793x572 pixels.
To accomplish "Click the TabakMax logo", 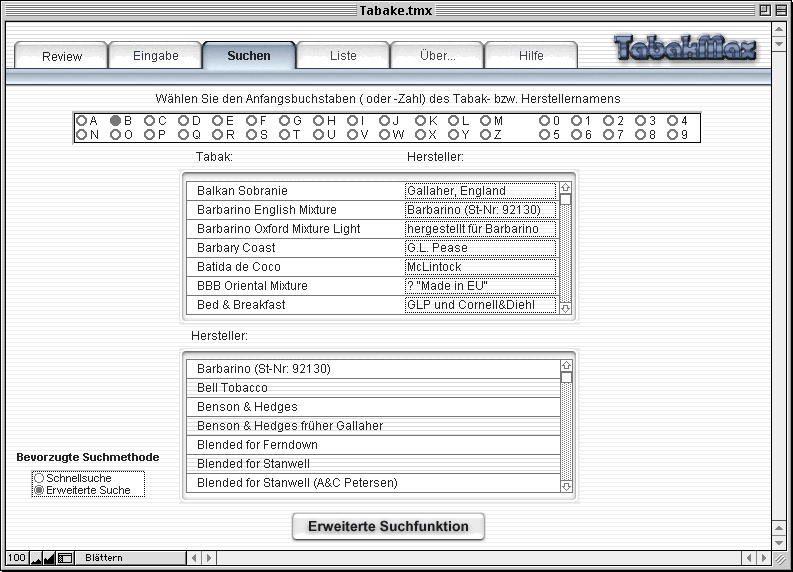I will (685, 49).
